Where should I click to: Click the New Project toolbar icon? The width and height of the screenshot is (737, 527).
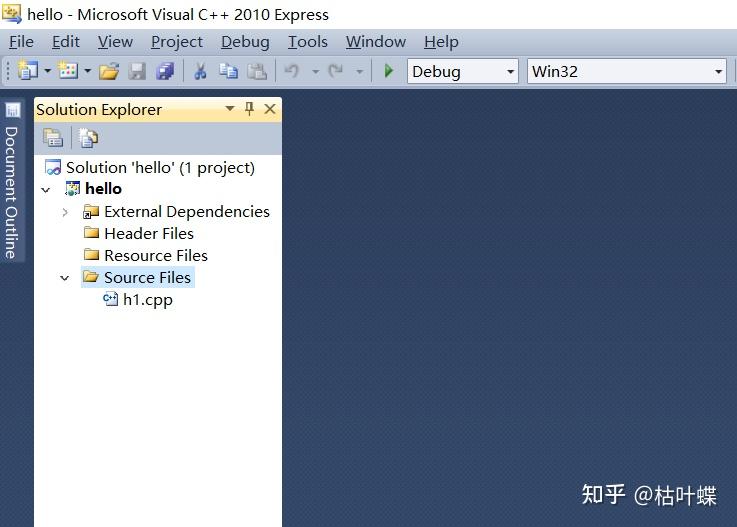[27, 71]
